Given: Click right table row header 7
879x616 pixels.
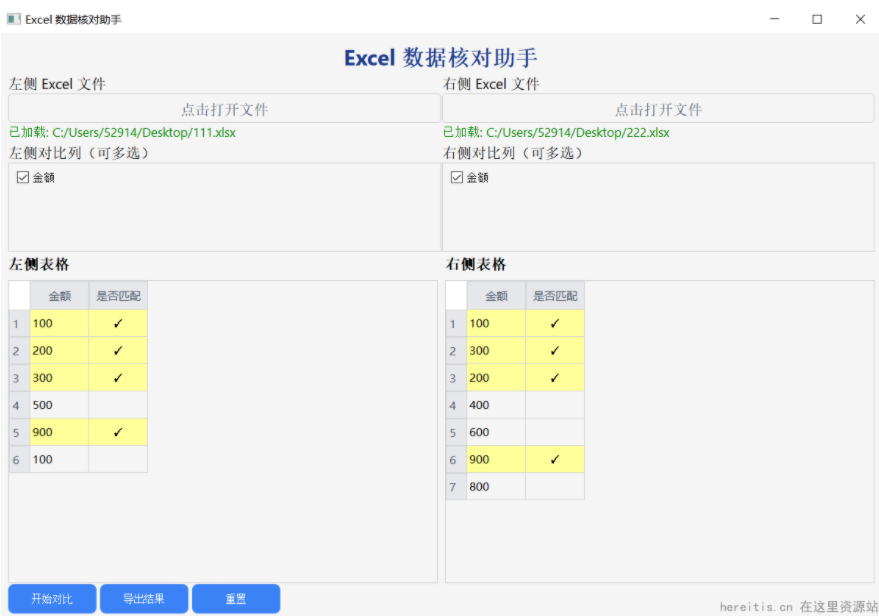Looking at the screenshot, I should pos(456,487).
